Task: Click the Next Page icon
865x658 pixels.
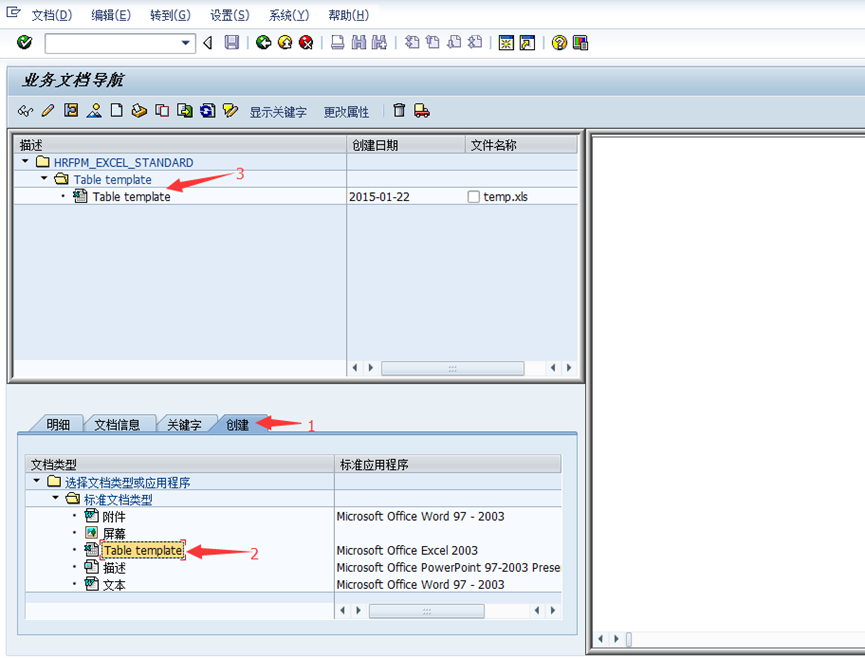Action: [453, 42]
